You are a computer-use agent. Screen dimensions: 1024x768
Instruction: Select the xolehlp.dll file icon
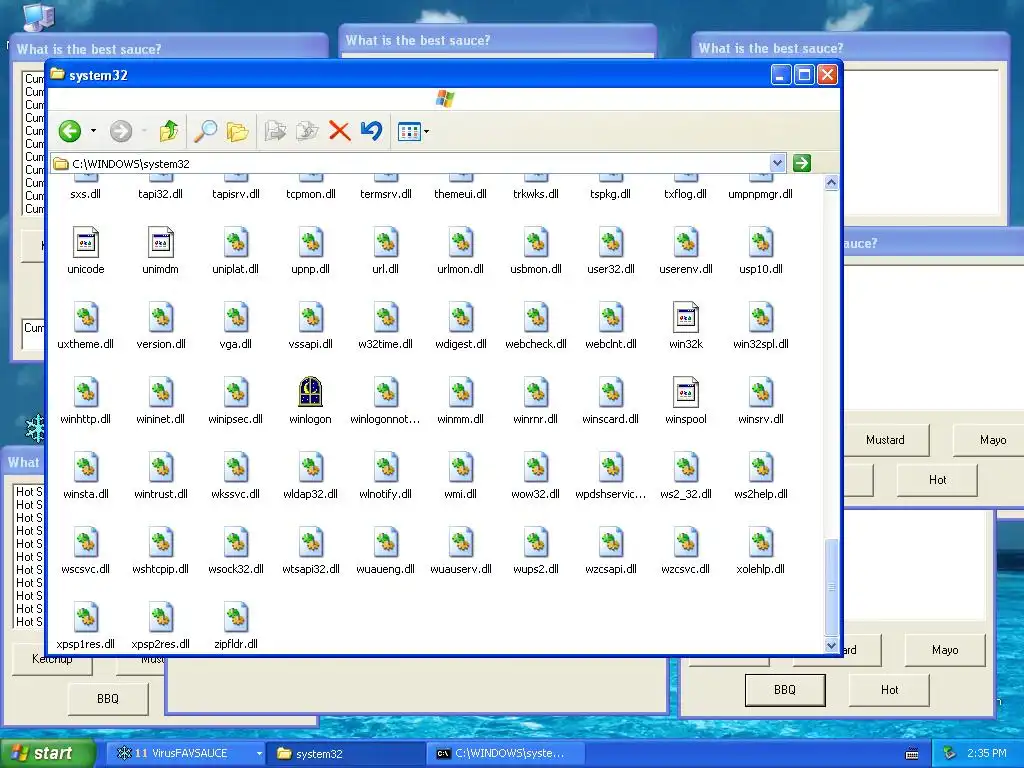[x=761, y=543]
